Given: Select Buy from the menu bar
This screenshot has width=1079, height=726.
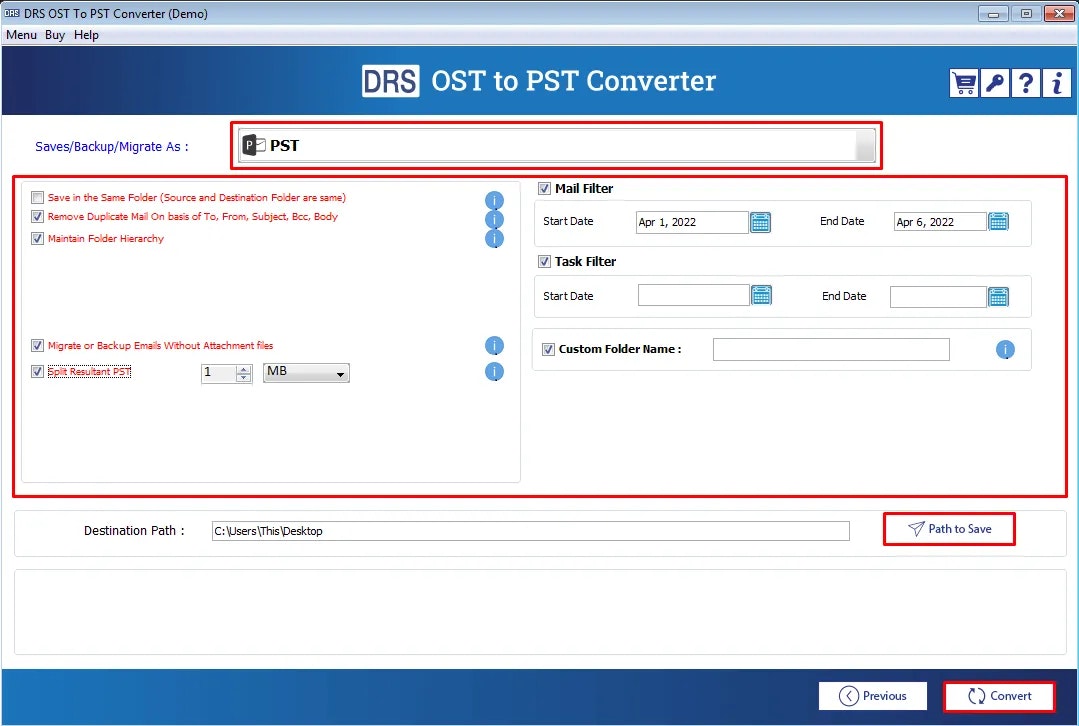Looking at the screenshot, I should pos(55,34).
